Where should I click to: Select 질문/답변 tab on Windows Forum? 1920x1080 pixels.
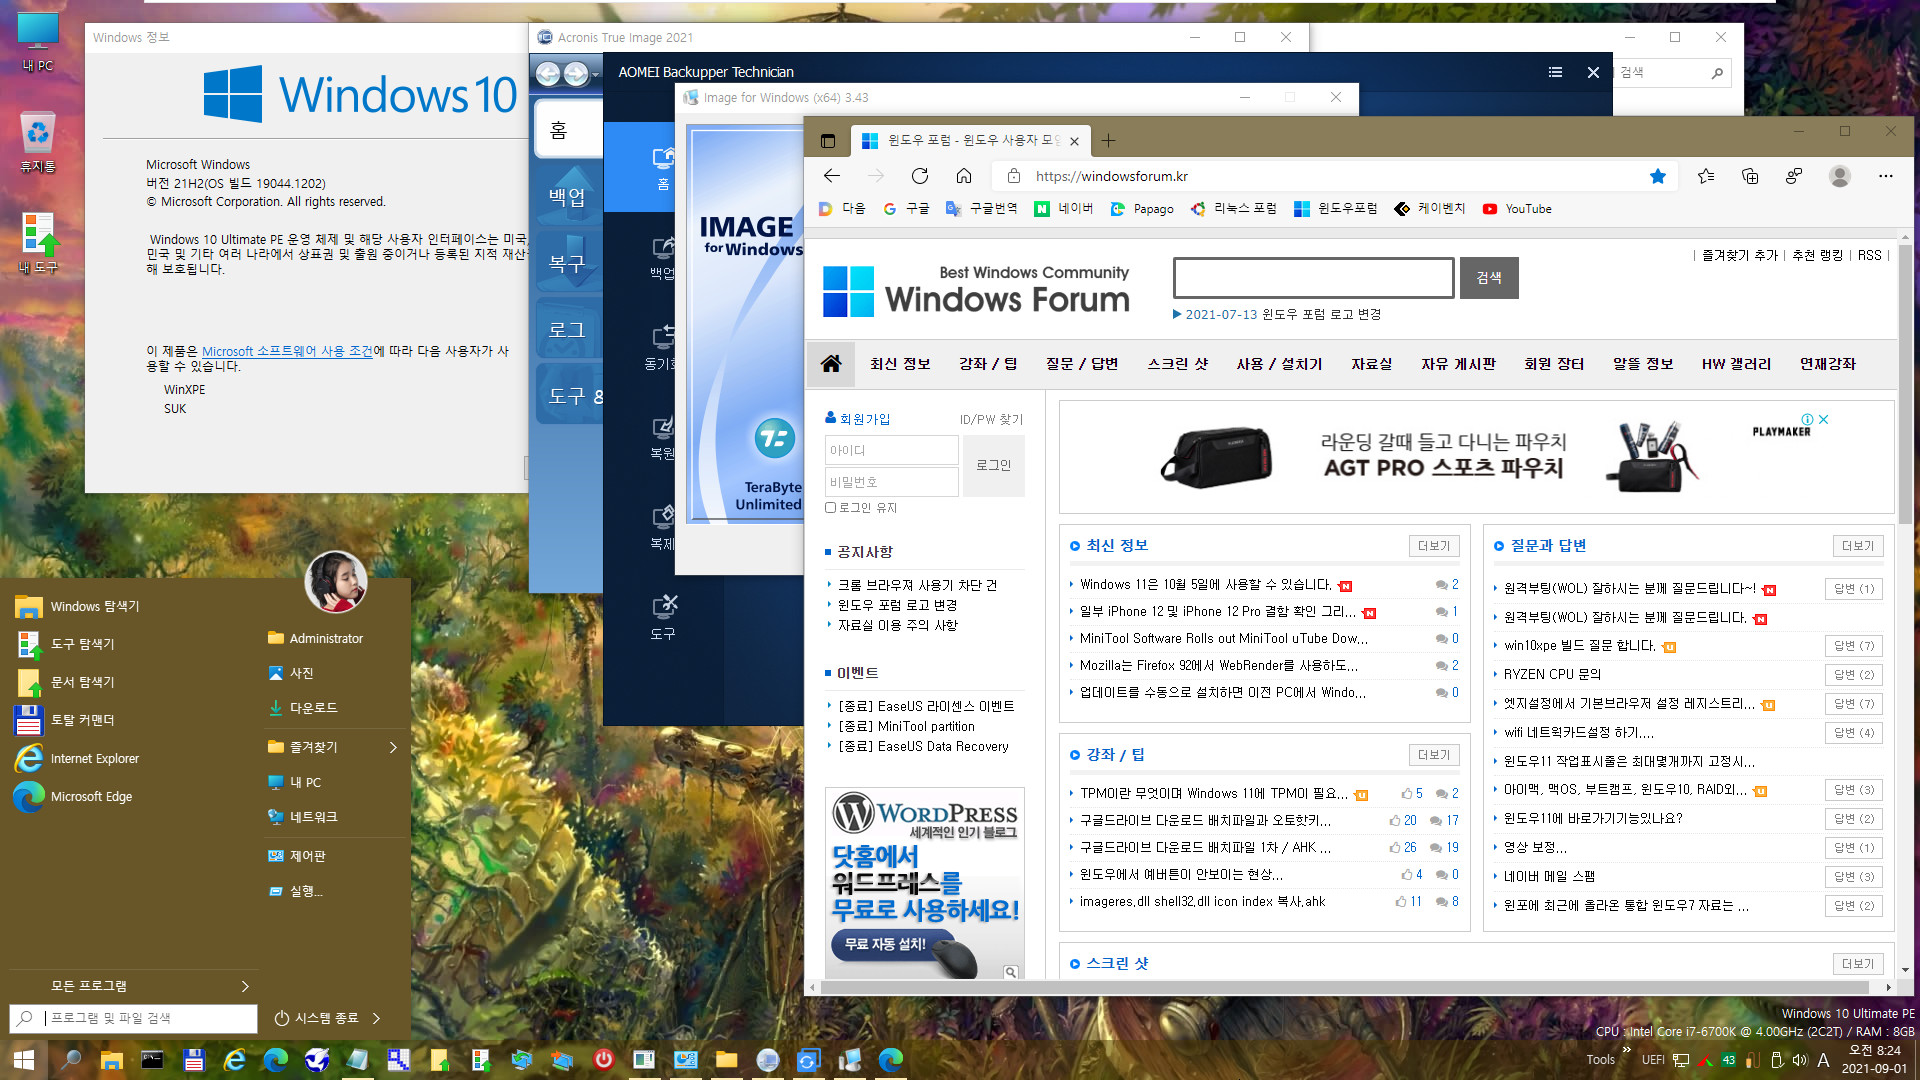pyautogui.click(x=1080, y=363)
